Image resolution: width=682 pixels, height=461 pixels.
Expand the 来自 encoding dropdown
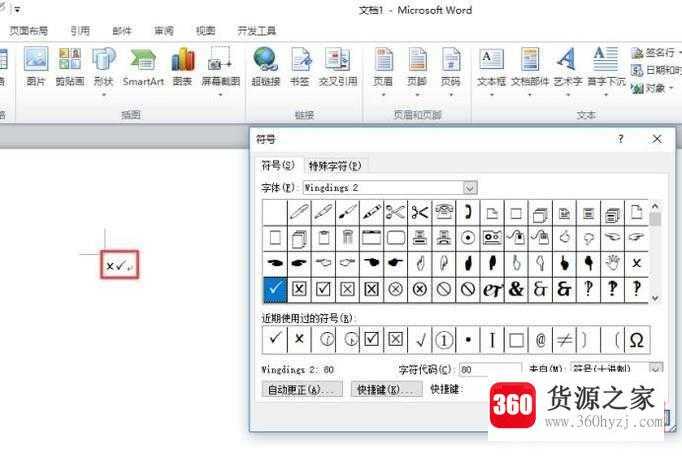pos(655,368)
